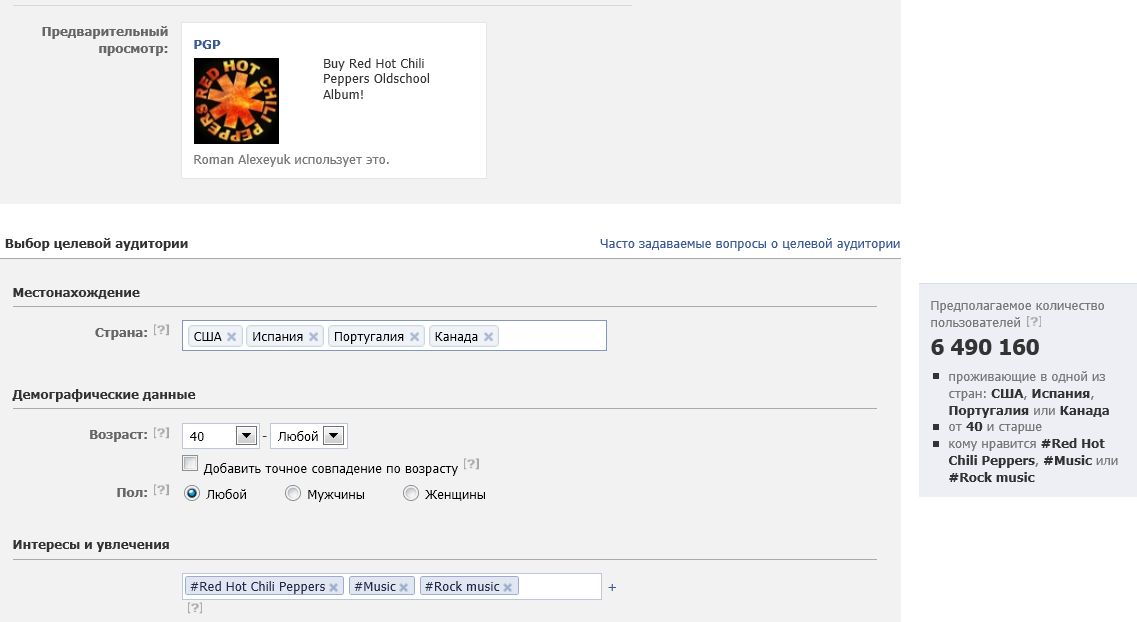Click Red Hot Chili Peppers ad thumbnail
The image size is (1137, 622).
coord(236,101)
